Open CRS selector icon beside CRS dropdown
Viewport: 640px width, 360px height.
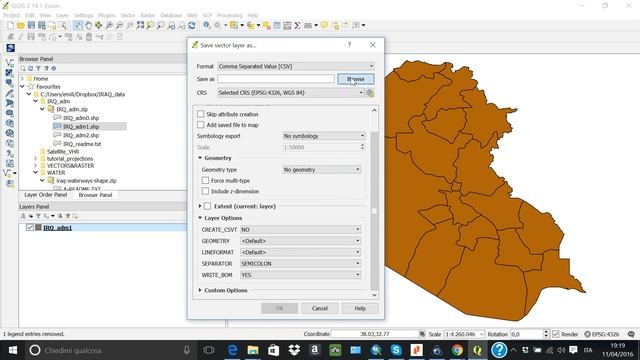point(370,93)
